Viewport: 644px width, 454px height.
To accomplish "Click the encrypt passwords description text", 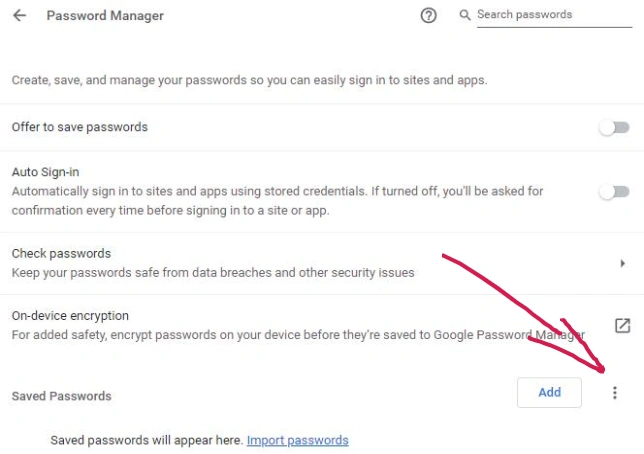I will coord(298,335).
